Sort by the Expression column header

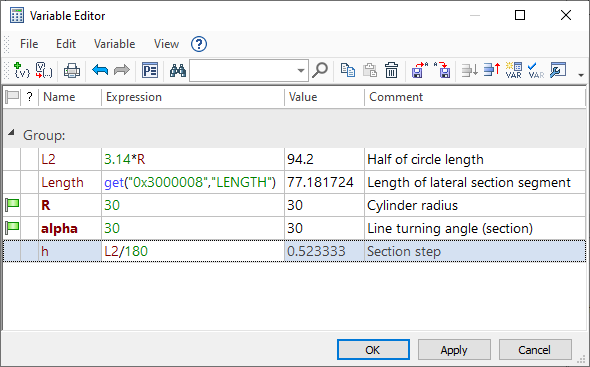193,97
